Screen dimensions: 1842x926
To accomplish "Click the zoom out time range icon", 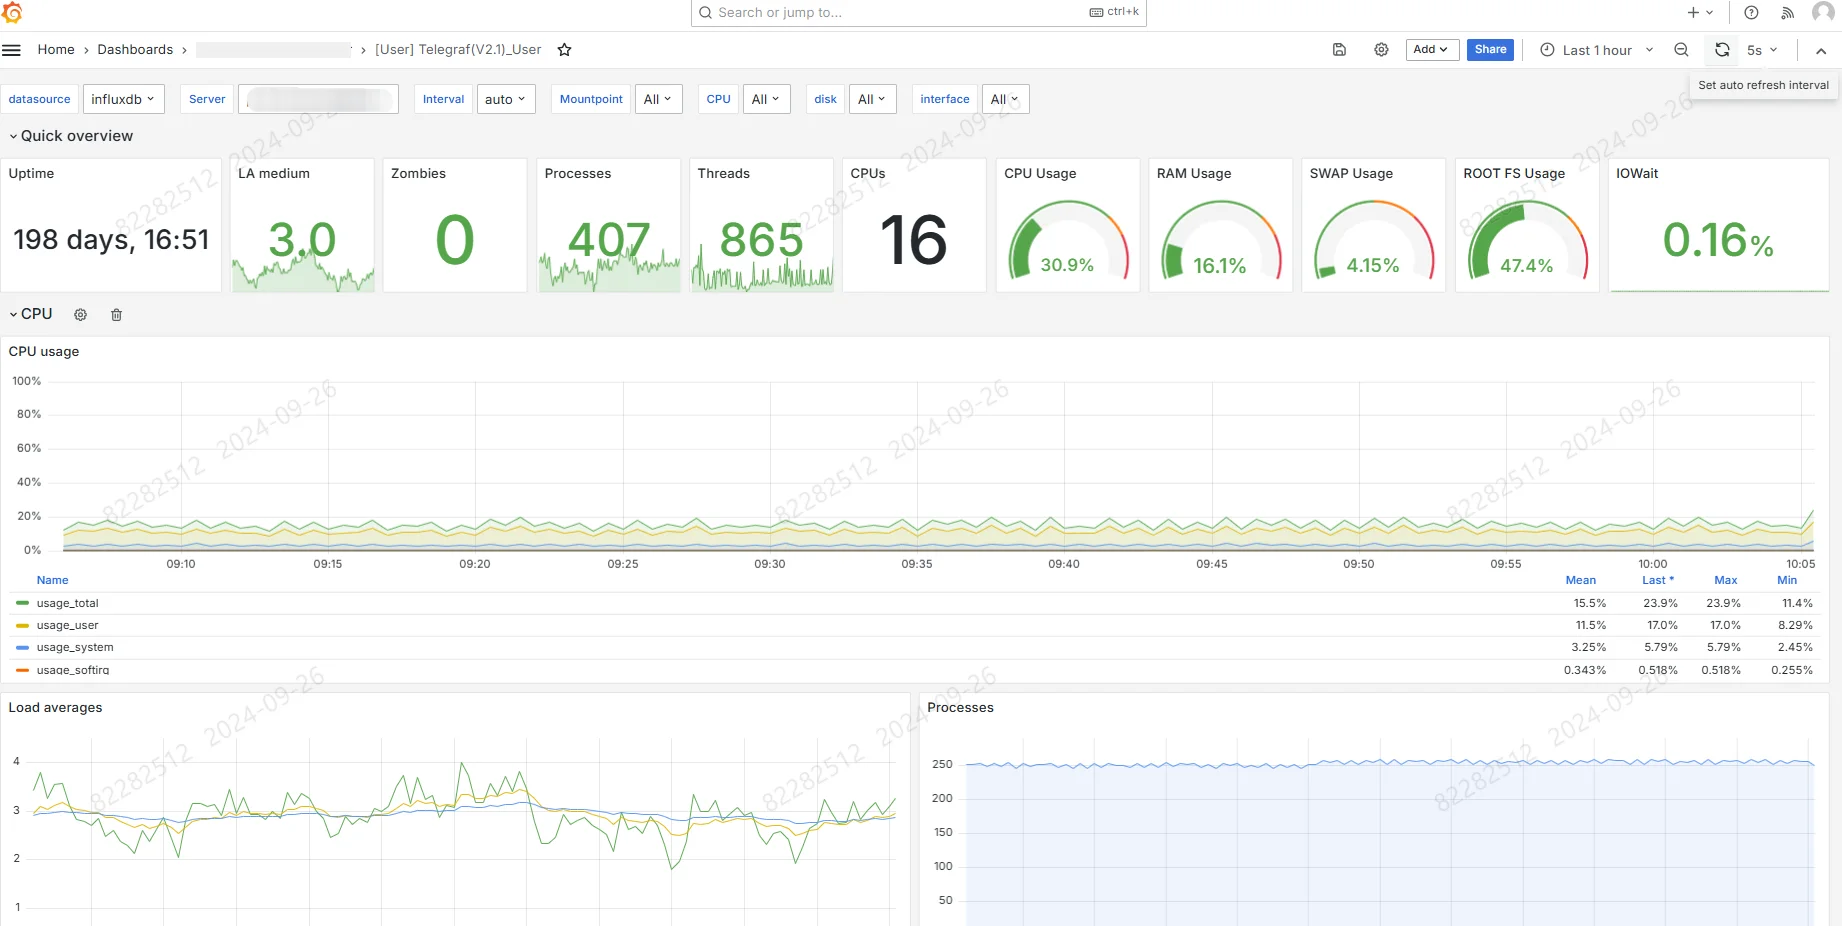I will pos(1681,50).
